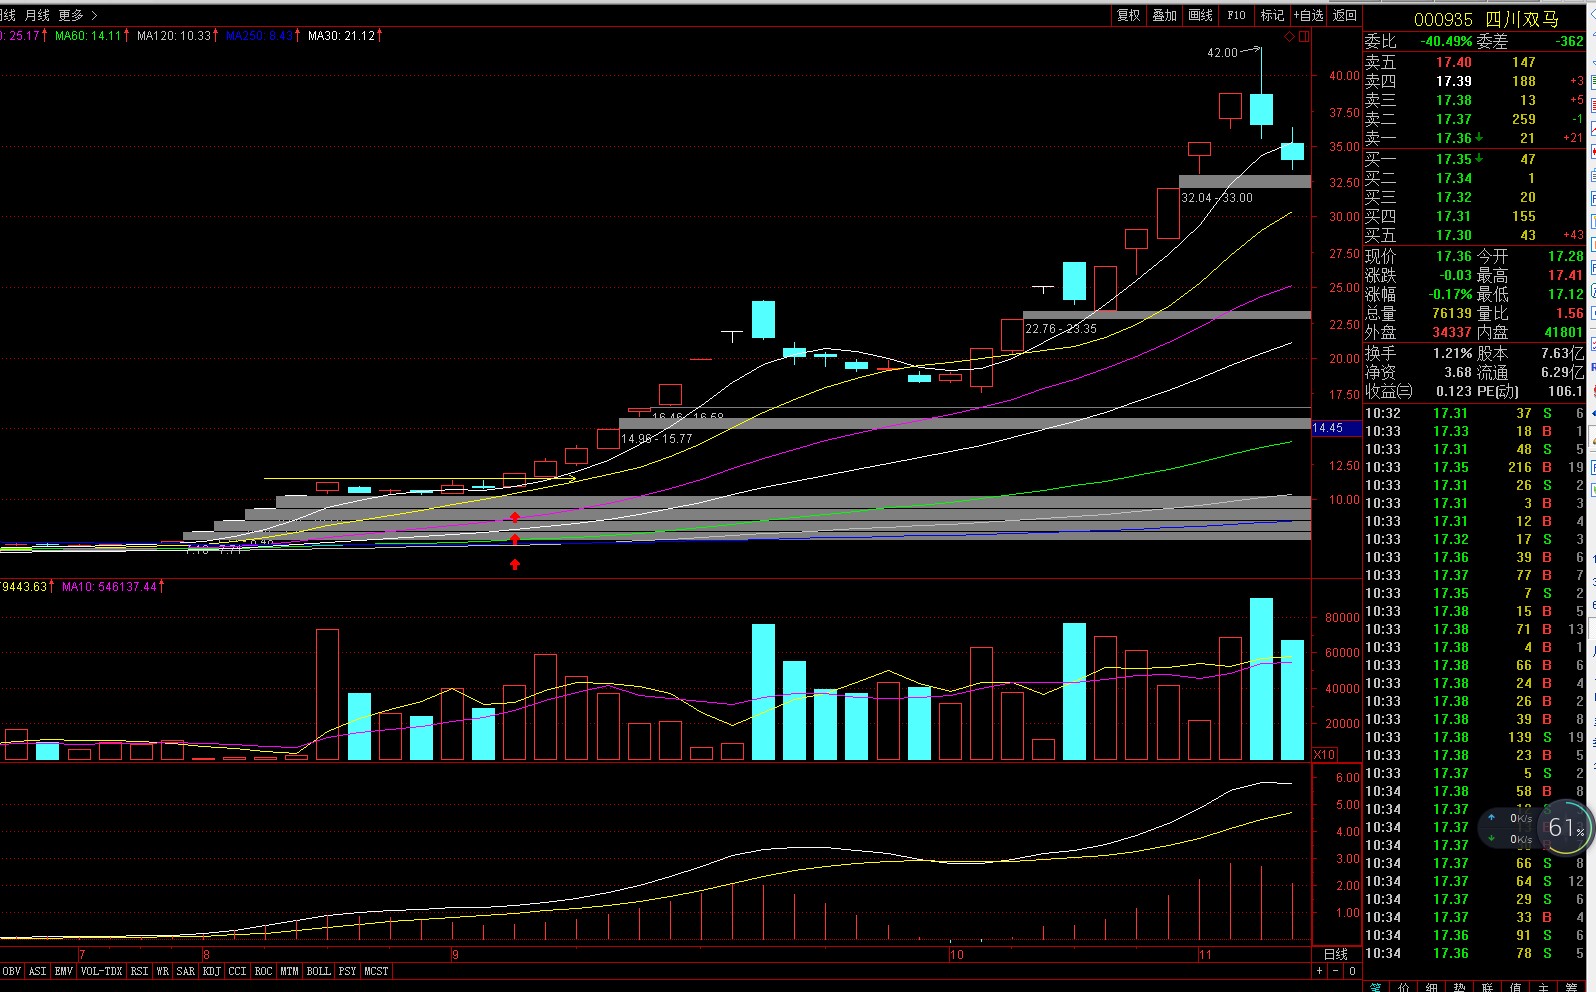
Task: Click the minus zoom button at chart bottom
Action: (x=1336, y=971)
